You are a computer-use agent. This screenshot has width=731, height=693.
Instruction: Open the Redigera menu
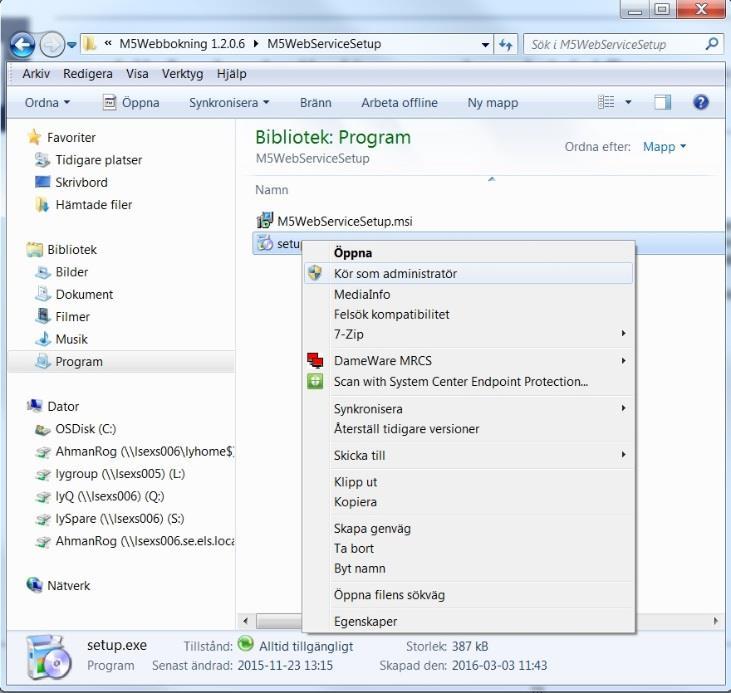pos(88,74)
